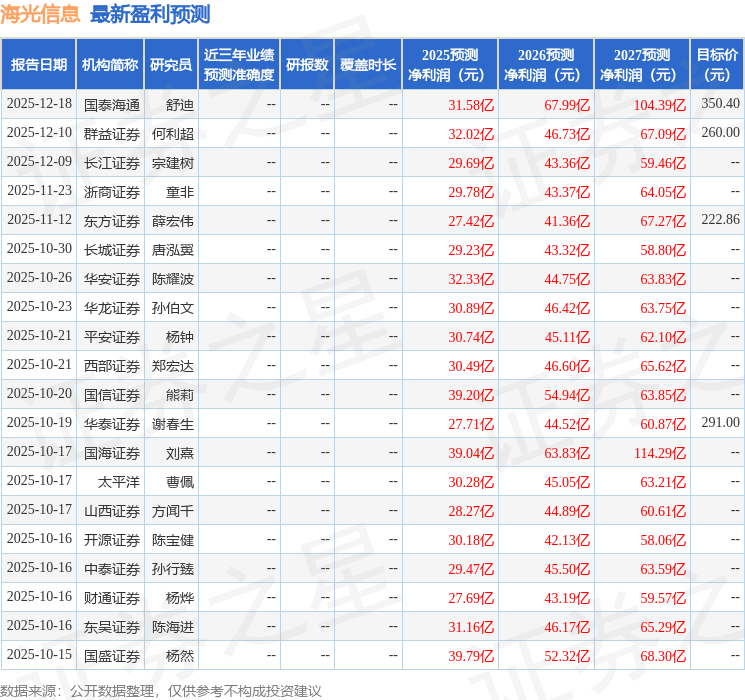Click target price 260.00
745x700 pixels.
tap(720, 132)
